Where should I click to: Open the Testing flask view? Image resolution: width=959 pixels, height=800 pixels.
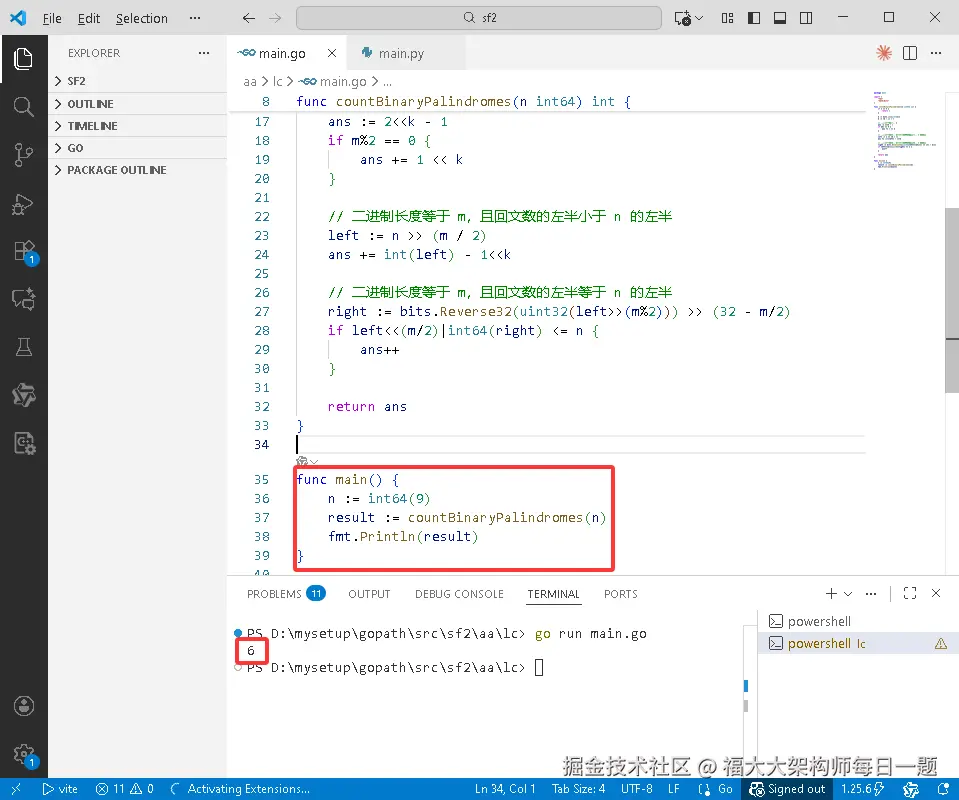point(23,347)
